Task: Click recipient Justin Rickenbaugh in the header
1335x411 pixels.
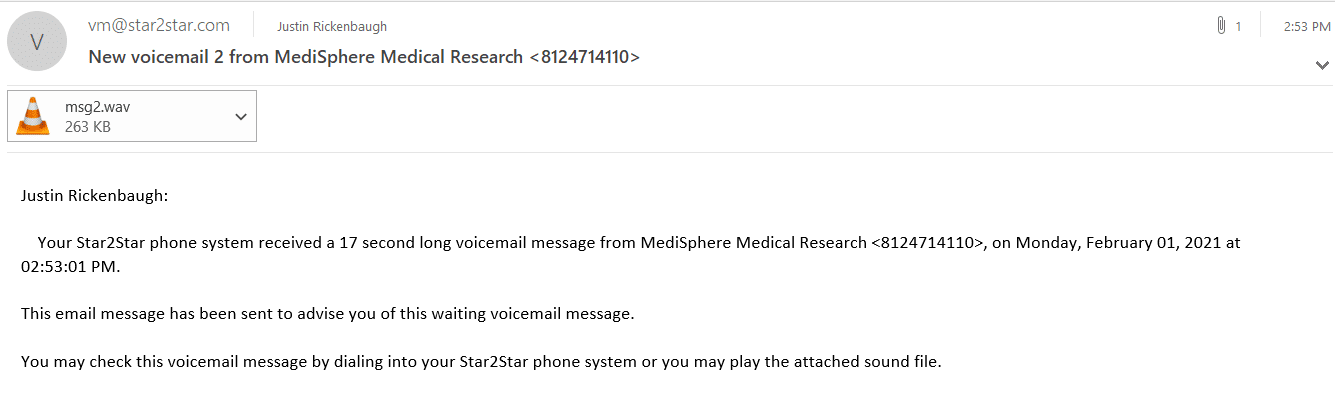Action: [332, 26]
